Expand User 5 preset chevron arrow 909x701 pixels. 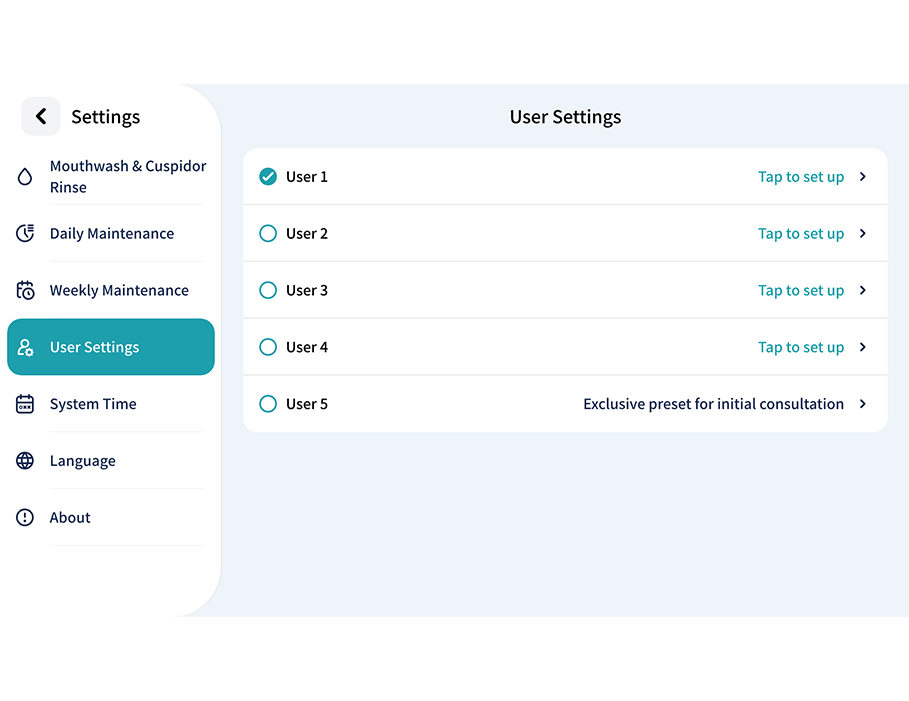pos(863,405)
